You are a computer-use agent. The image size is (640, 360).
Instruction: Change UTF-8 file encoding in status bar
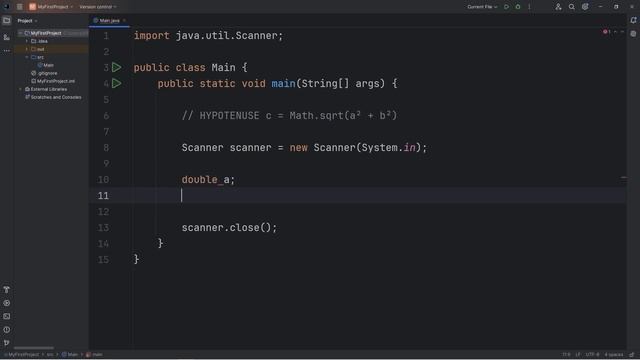pyautogui.click(x=592, y=355)
